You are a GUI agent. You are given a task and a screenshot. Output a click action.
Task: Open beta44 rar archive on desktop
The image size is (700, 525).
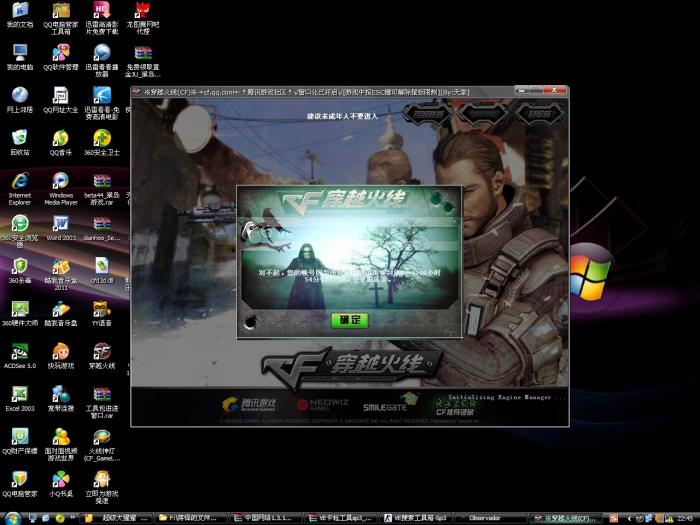(102, 189)
